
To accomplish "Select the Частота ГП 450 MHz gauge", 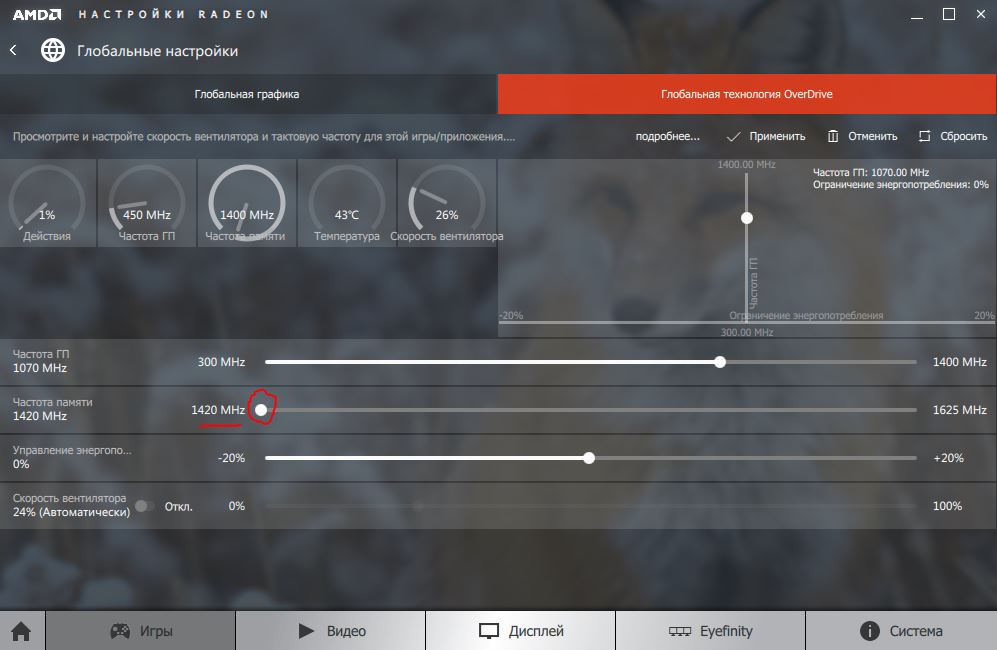I will click(x=147, y=203).
